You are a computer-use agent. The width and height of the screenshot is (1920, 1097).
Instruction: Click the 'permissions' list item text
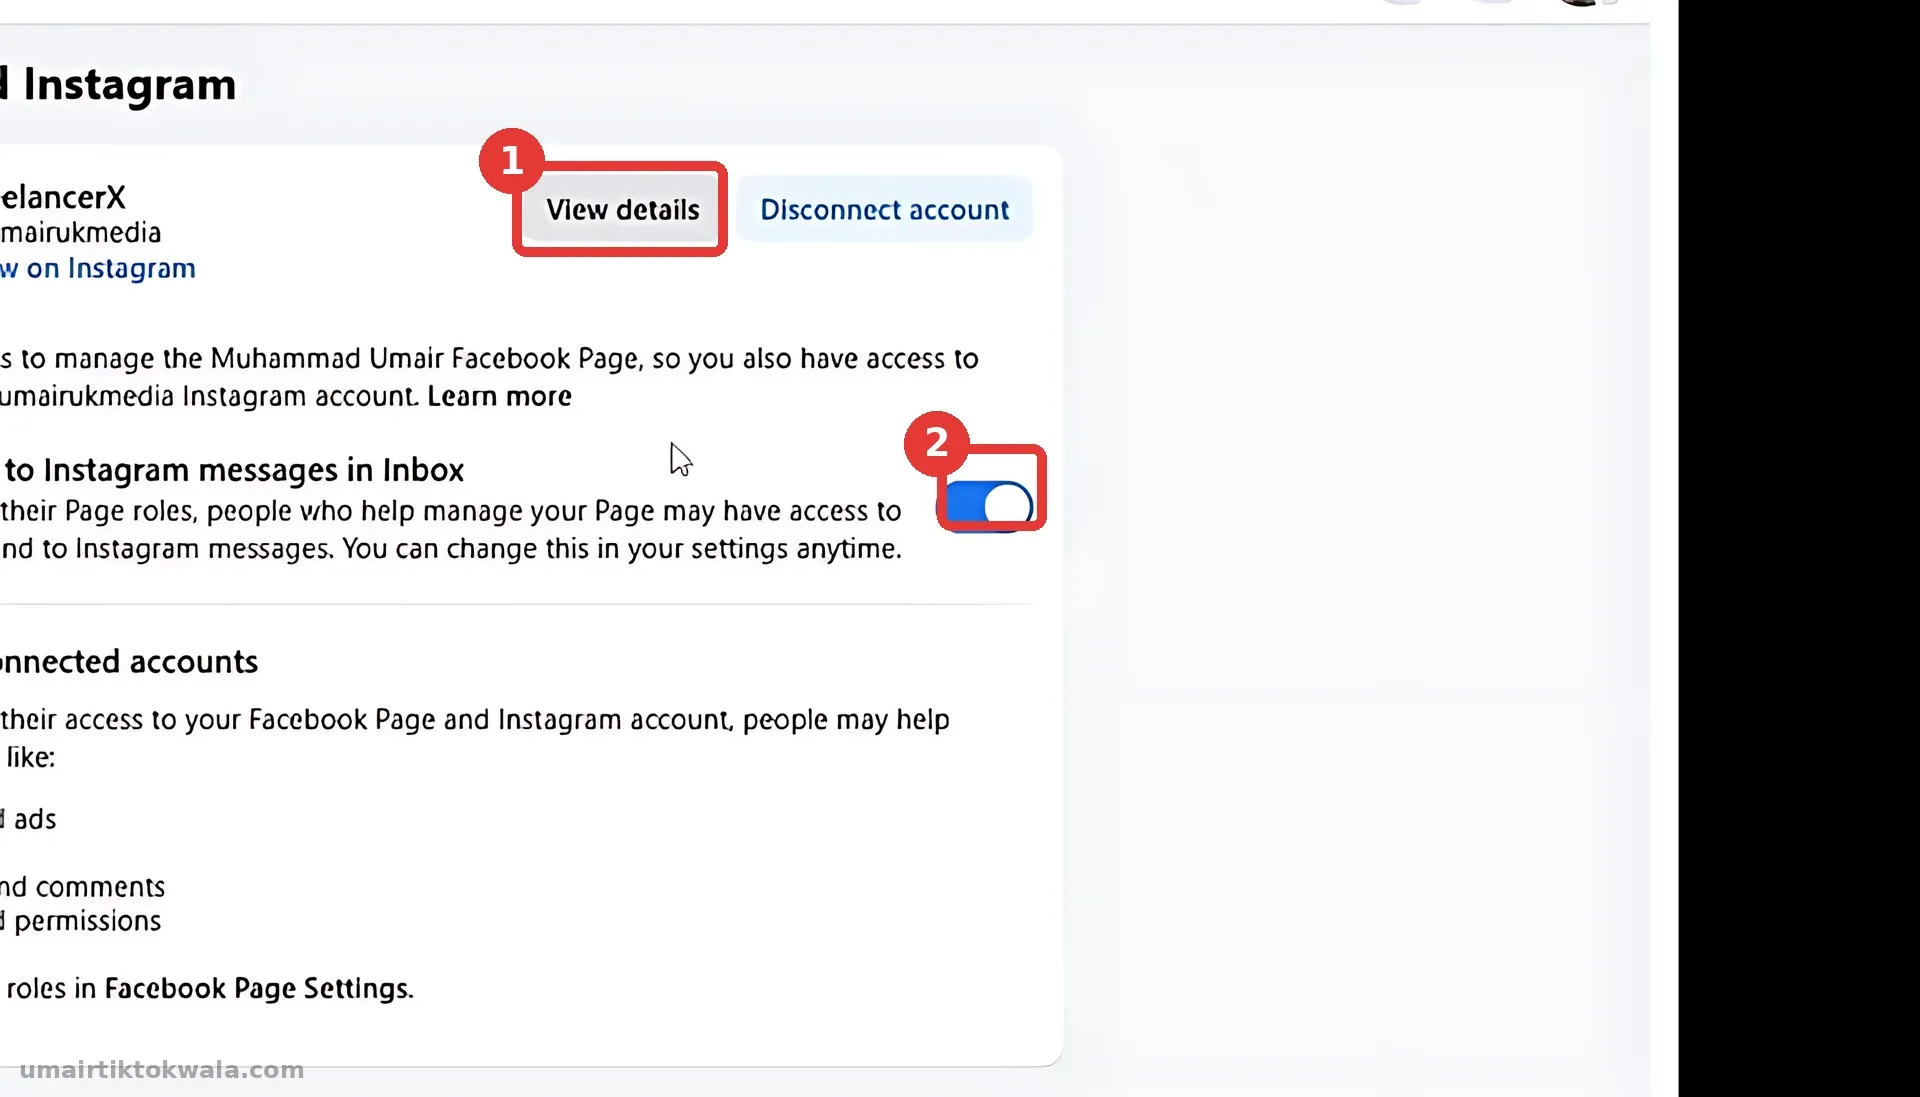pos(87,921)
